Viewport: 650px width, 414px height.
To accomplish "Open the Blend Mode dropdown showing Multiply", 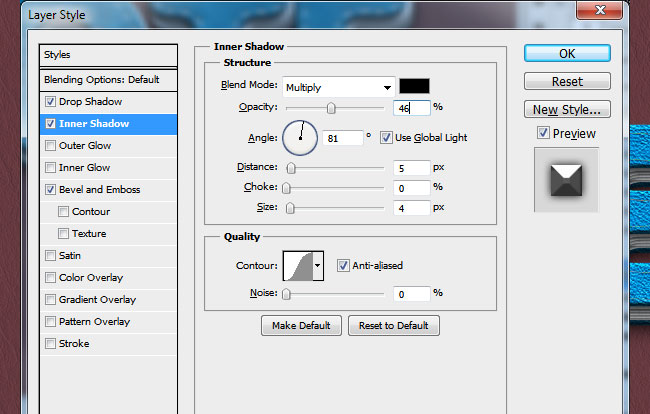I will 338,87.
